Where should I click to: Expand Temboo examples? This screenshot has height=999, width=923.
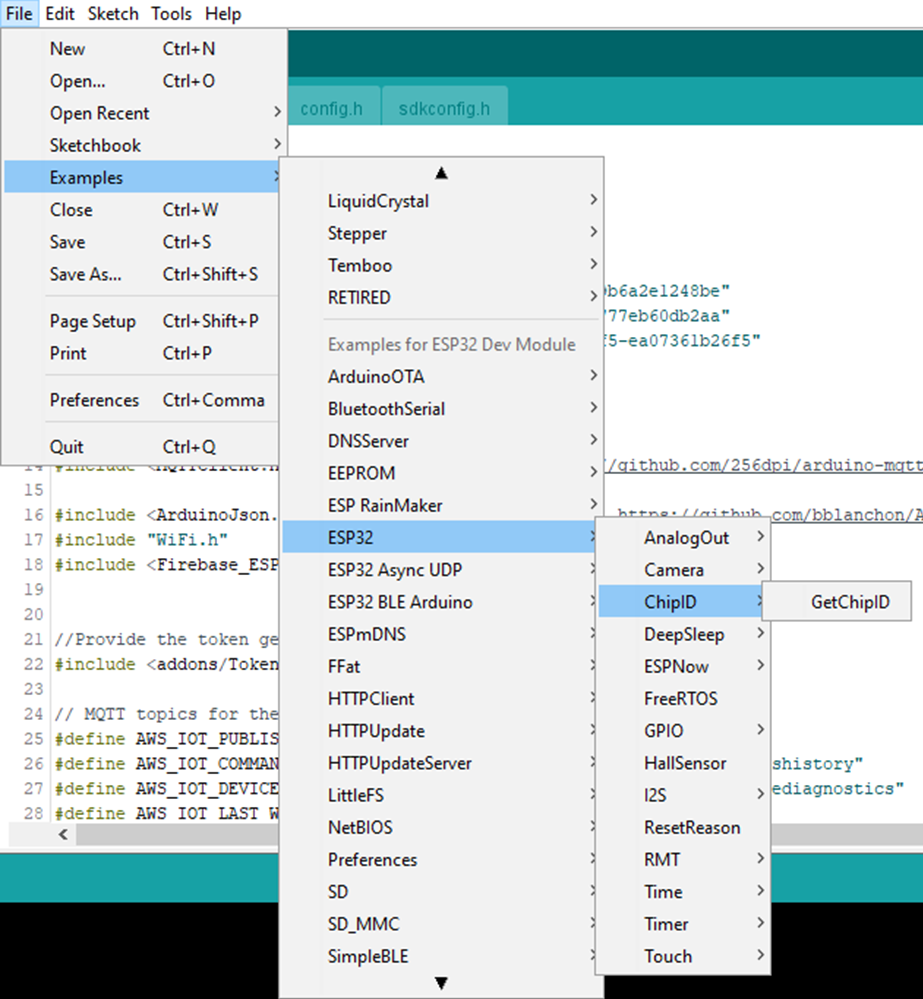pyautogui.click(x=441, y=265)
